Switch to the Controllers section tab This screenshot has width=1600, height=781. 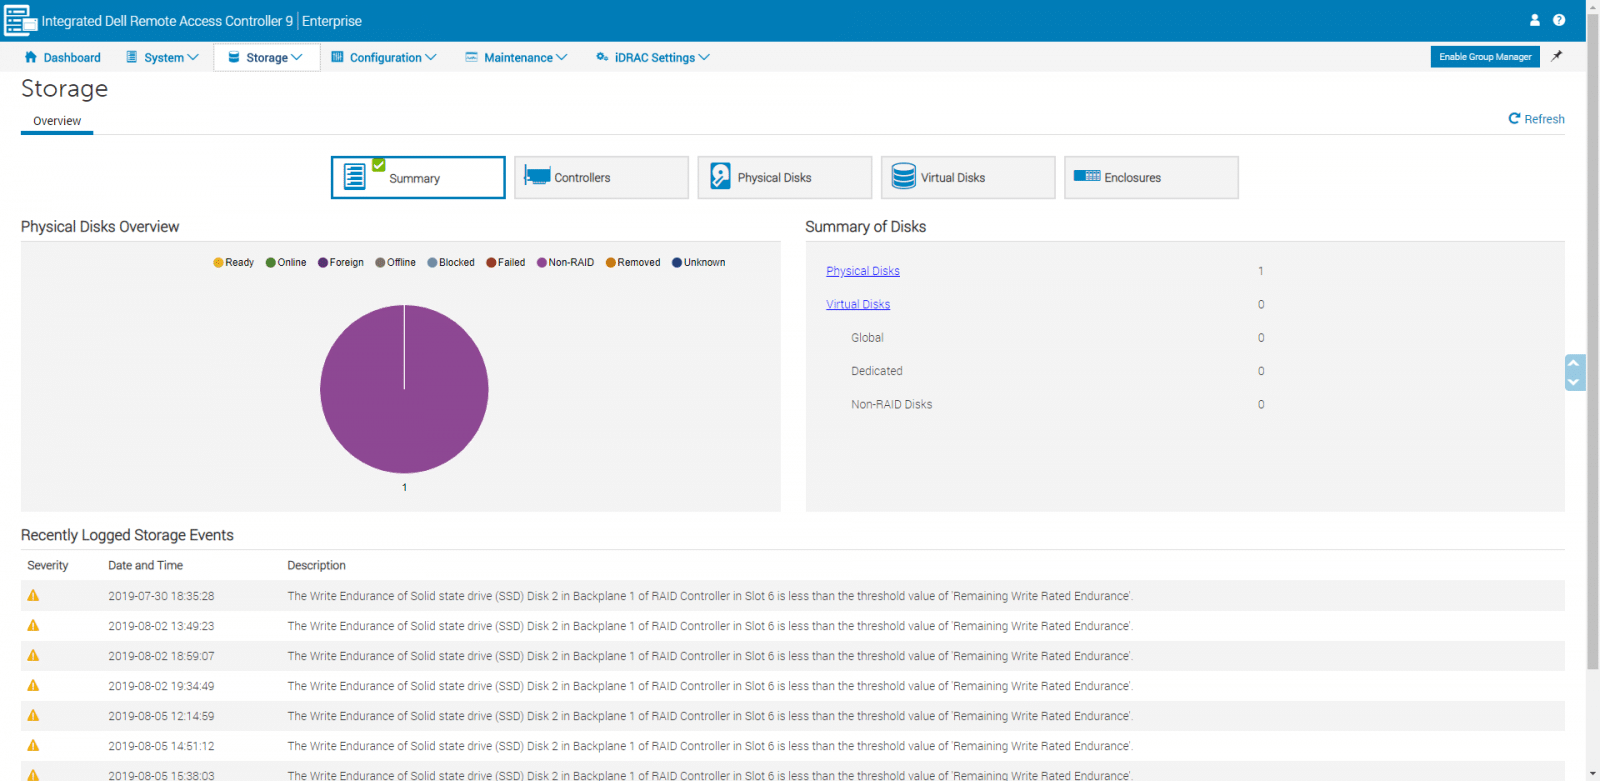pos(601,177)
